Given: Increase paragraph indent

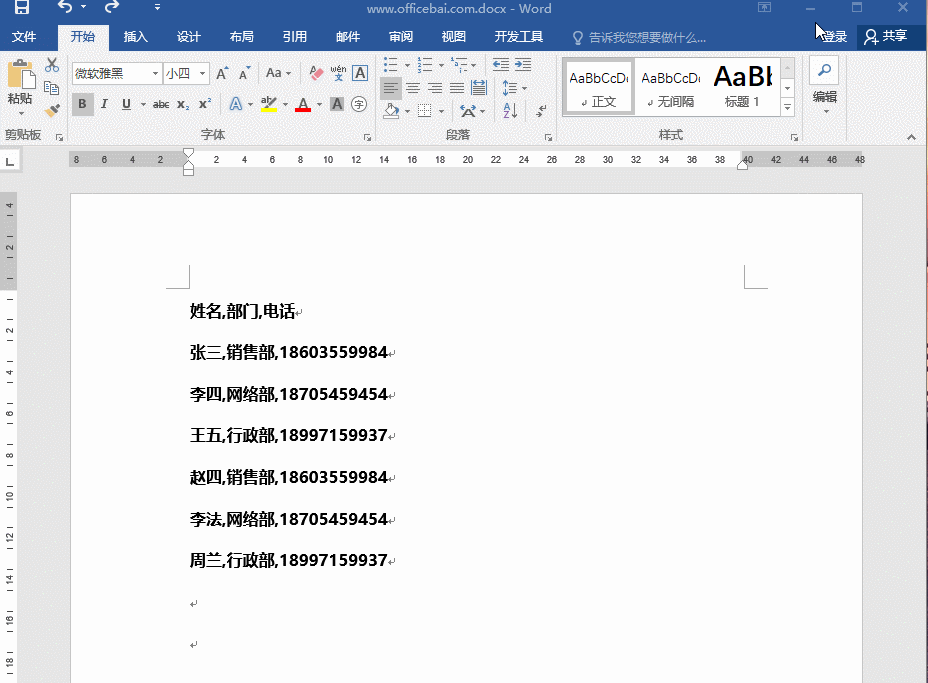Looking at the screenshot, I should tap(523, 65).
